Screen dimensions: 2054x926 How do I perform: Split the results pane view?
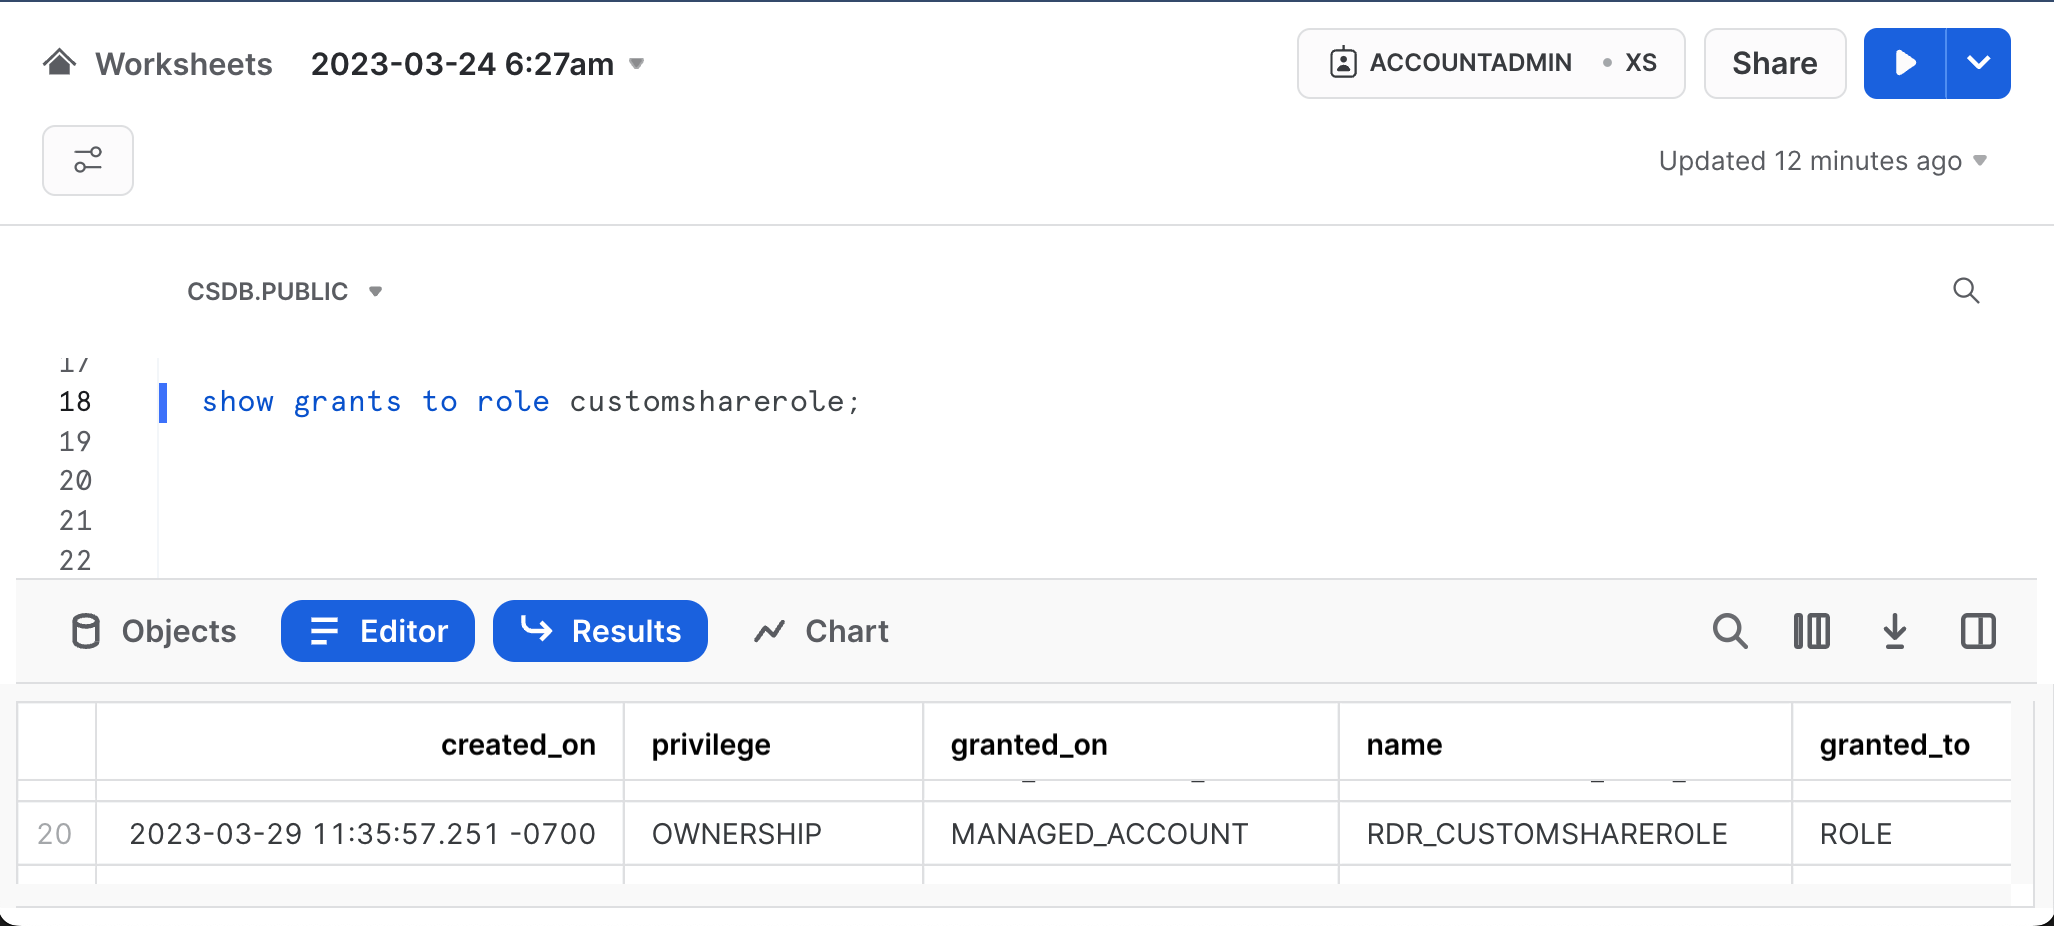1977,631
